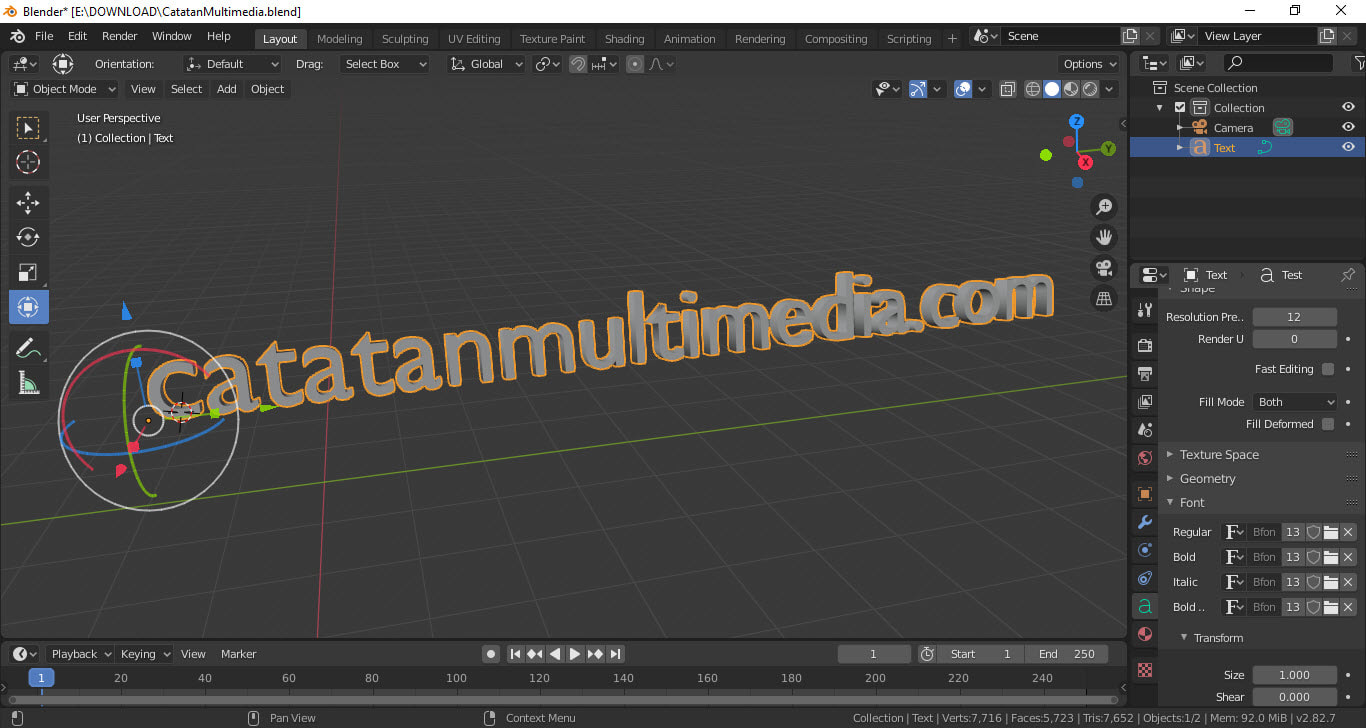Open Material properties tab
Image resolution: width=1366 pixels, height=728 pixels.
(1145, 634)
